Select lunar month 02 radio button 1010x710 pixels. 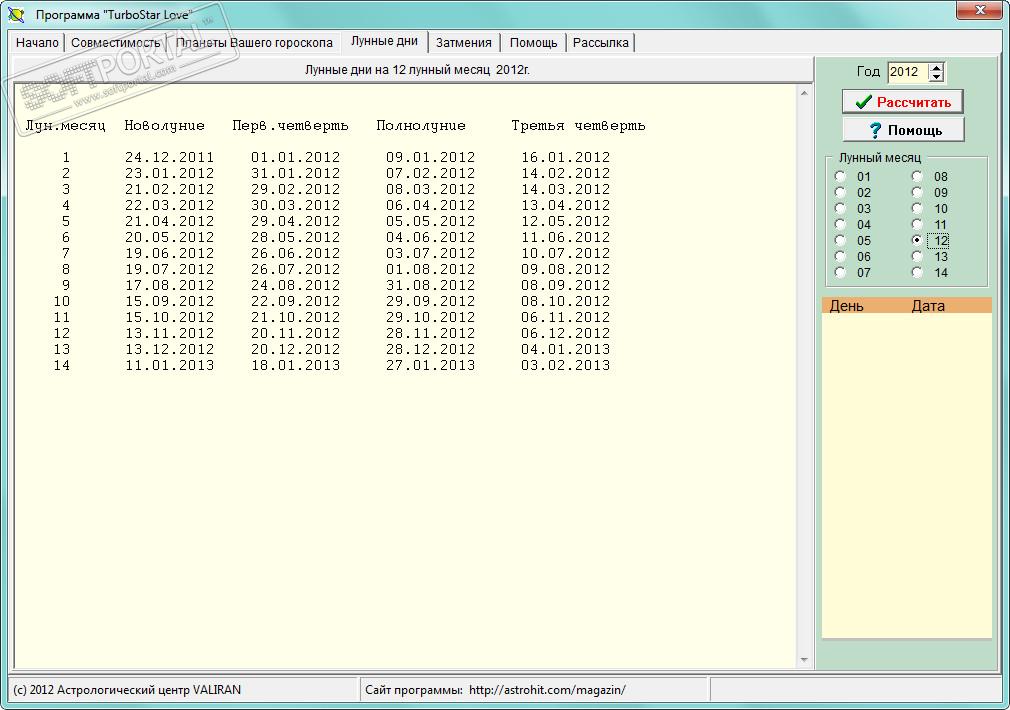(840, 192)
